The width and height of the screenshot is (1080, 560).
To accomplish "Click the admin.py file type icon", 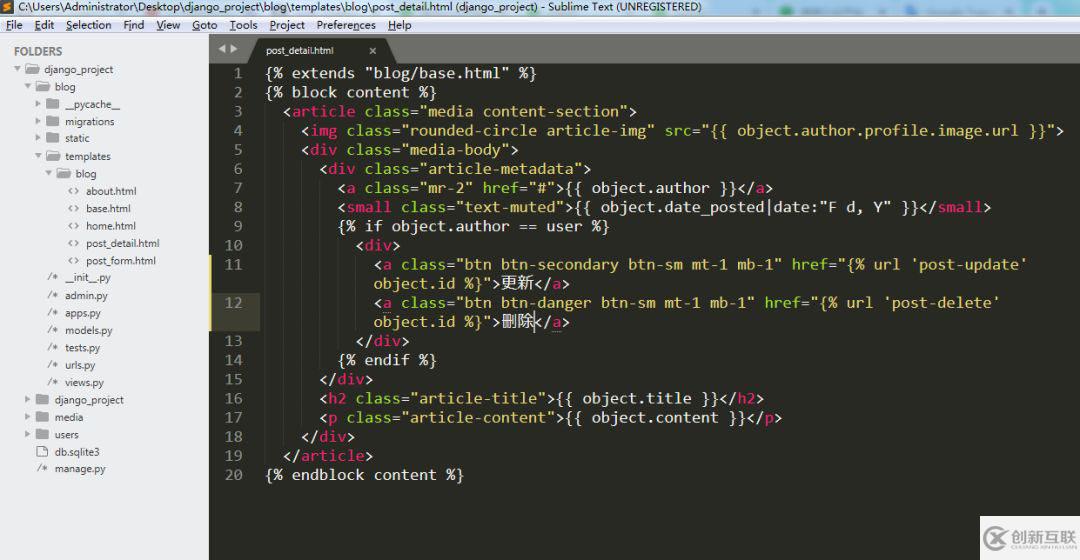I will [52, 295].
